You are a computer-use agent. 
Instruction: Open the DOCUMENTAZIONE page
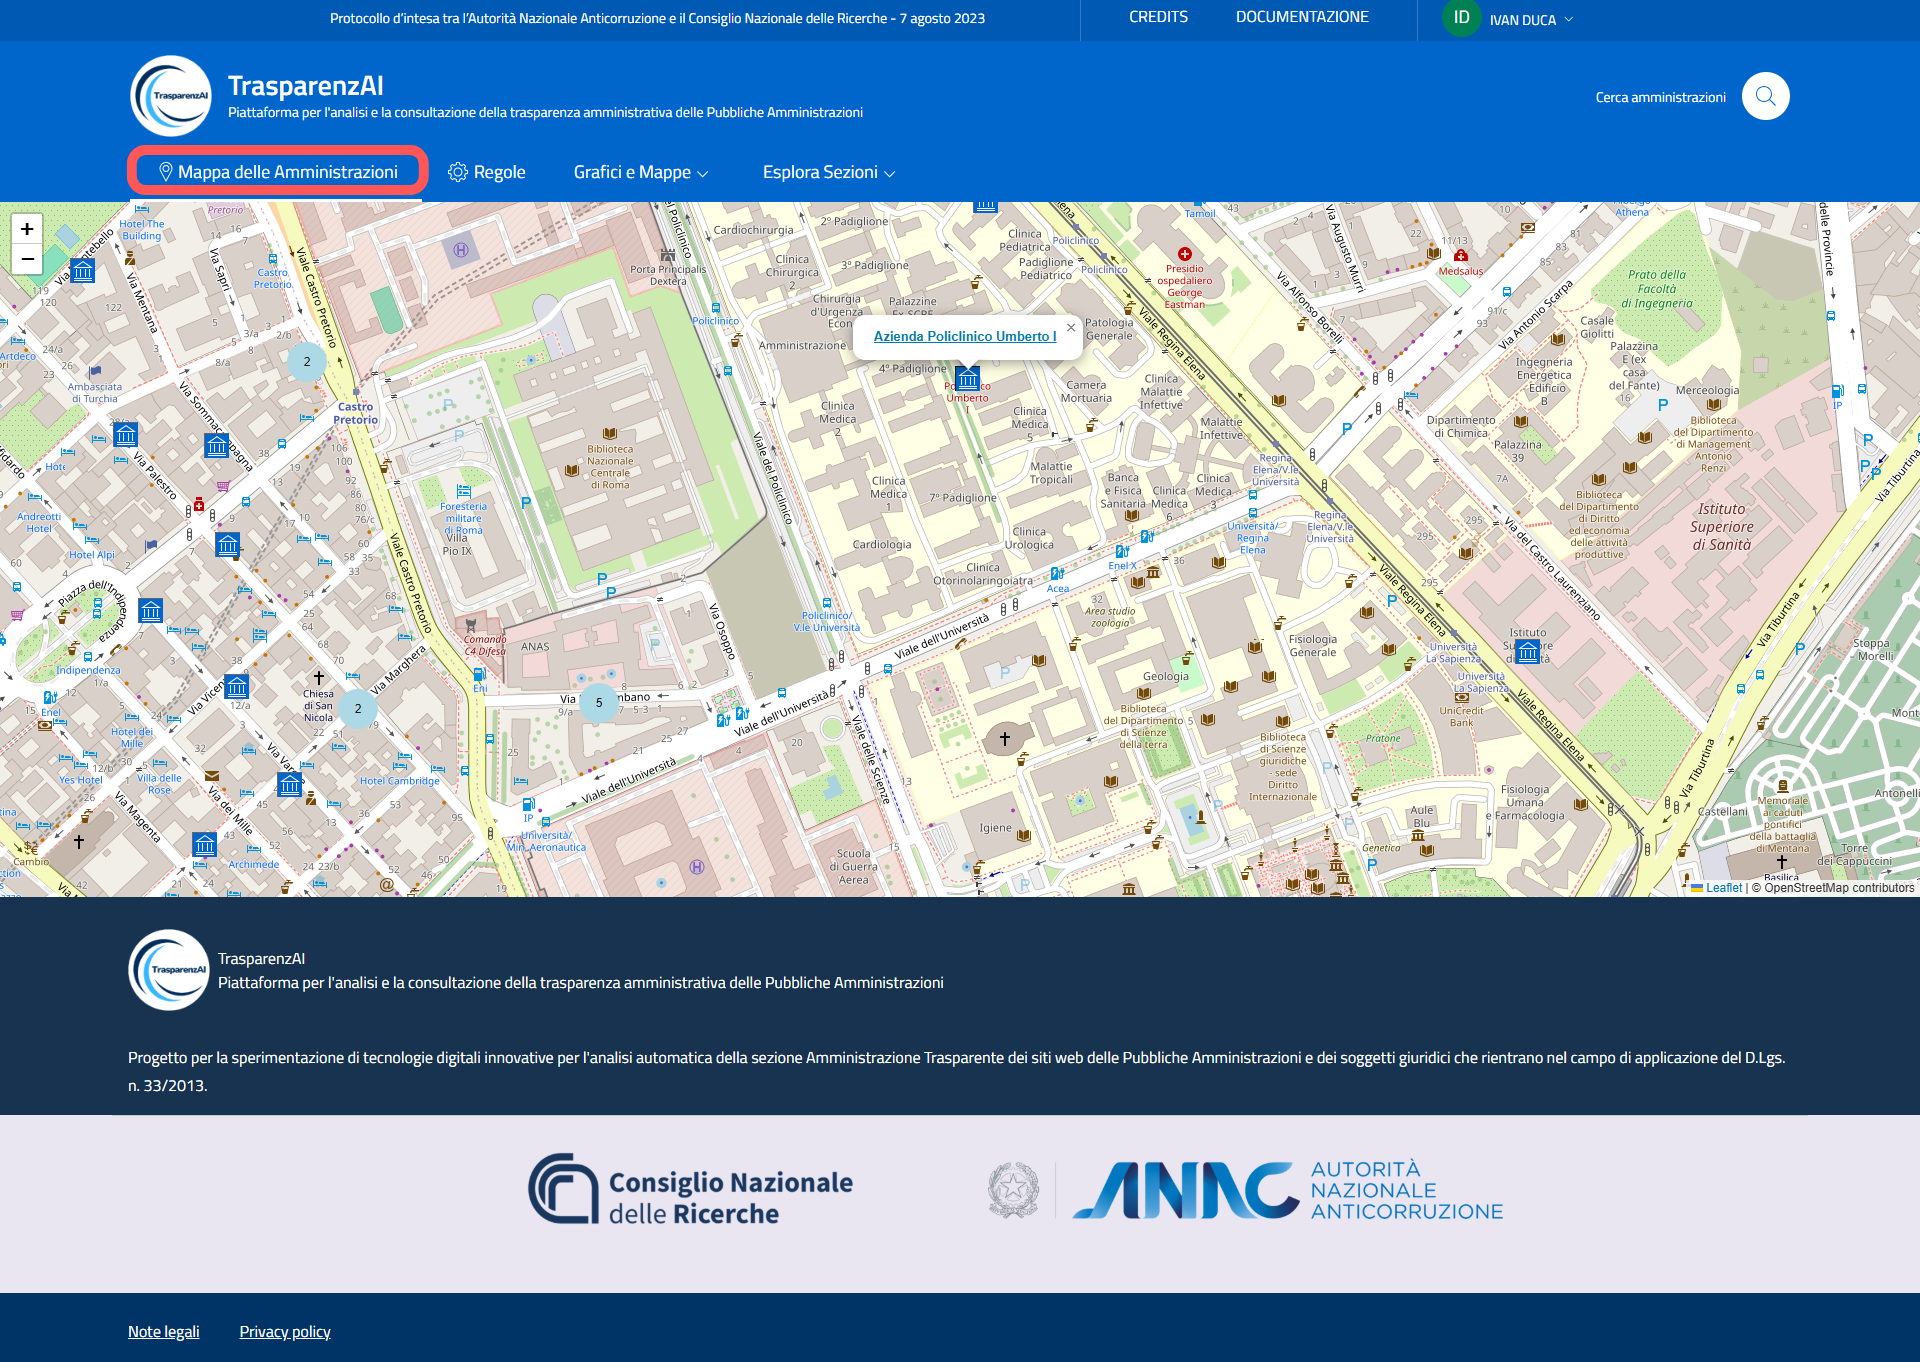click(x=1302, y=17)
